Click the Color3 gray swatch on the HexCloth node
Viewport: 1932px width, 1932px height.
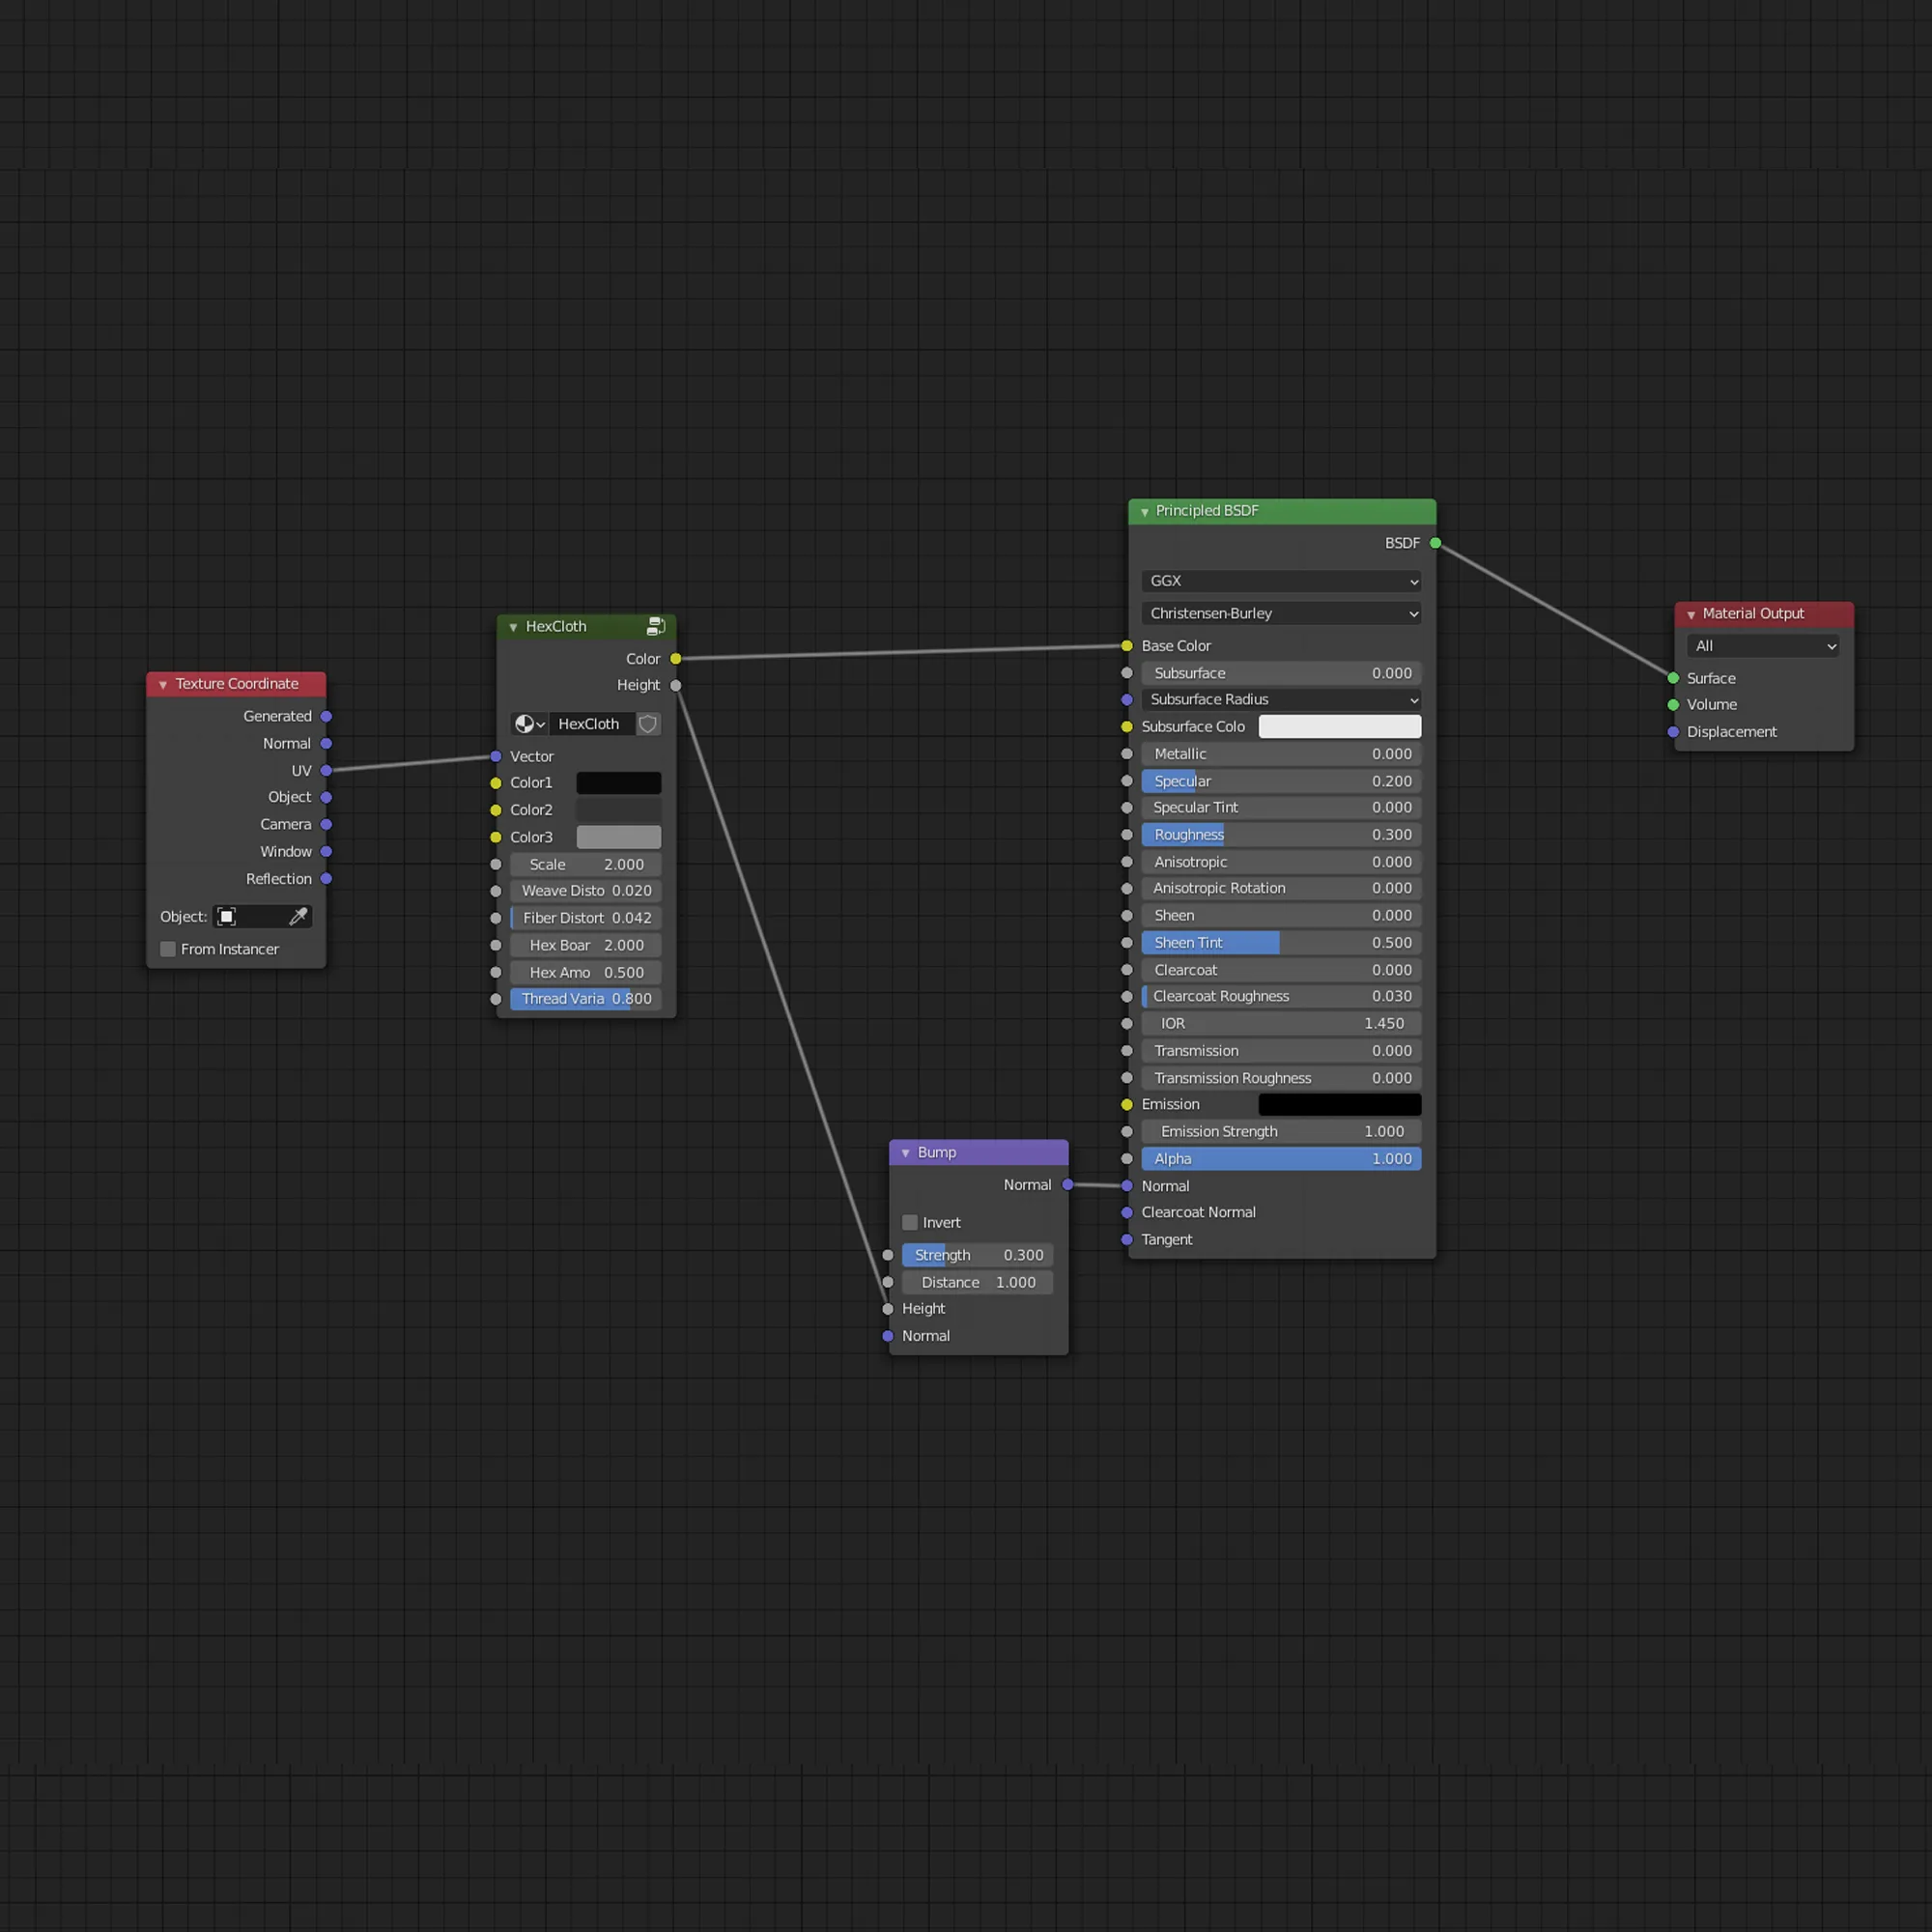tap(618, 837)
